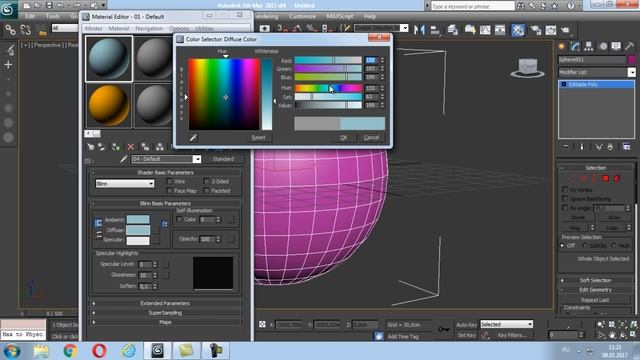
Task: Open Material Editor Options menu
Action: (179, 28)
